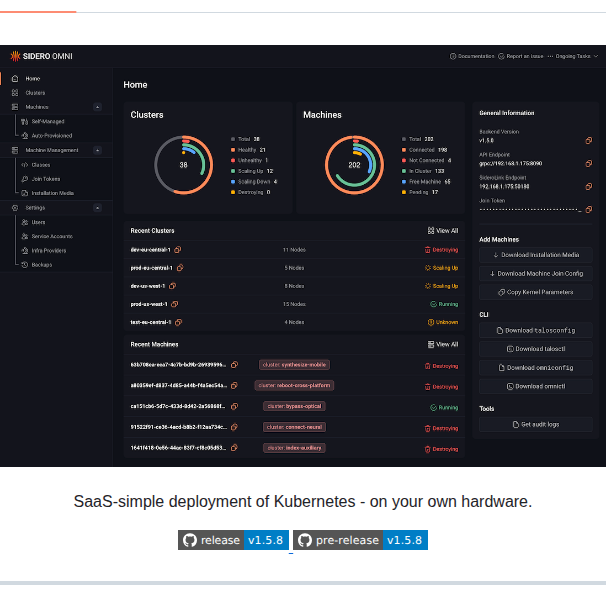The image size is (606, 606).
Task: Click the Running status of prod-us-west-1
Action: tap(444, 304)
